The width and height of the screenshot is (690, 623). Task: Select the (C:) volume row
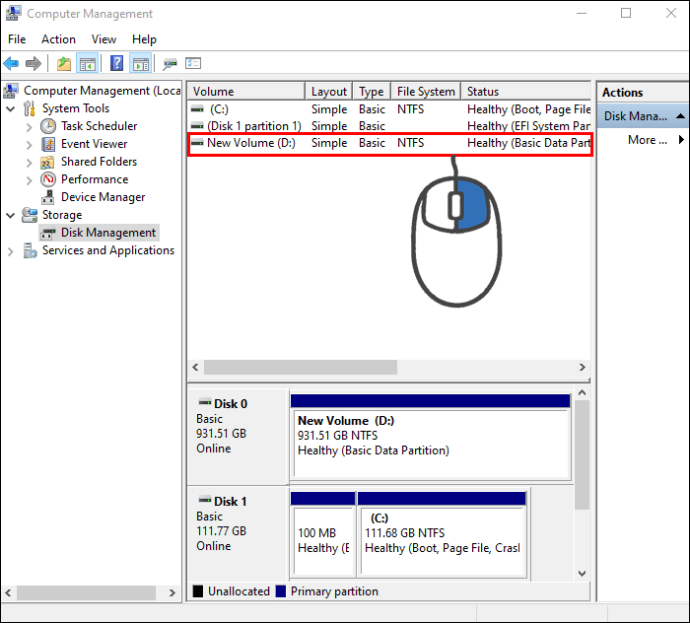389,109
